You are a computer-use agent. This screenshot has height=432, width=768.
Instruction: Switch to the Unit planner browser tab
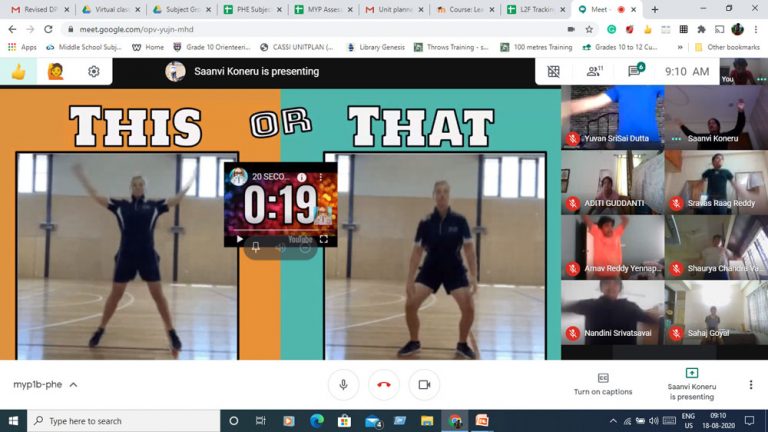click(x=394, y=9)
